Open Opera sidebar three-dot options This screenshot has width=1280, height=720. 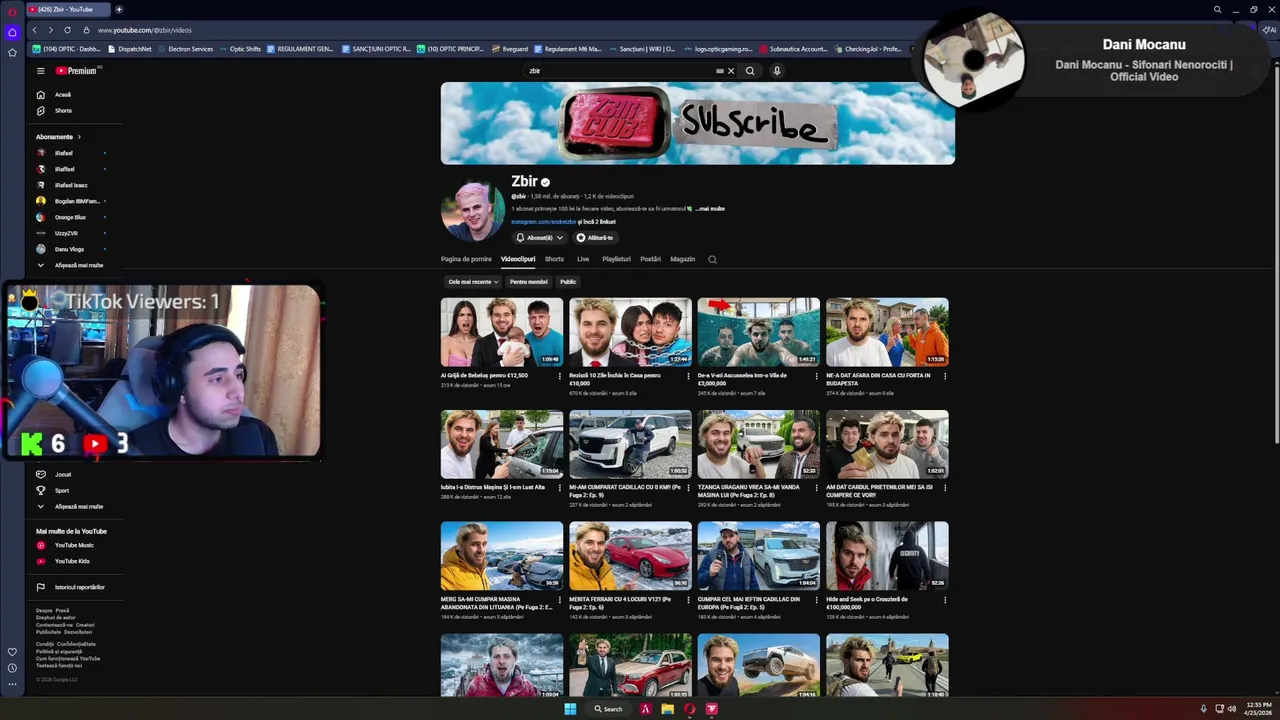12,685
